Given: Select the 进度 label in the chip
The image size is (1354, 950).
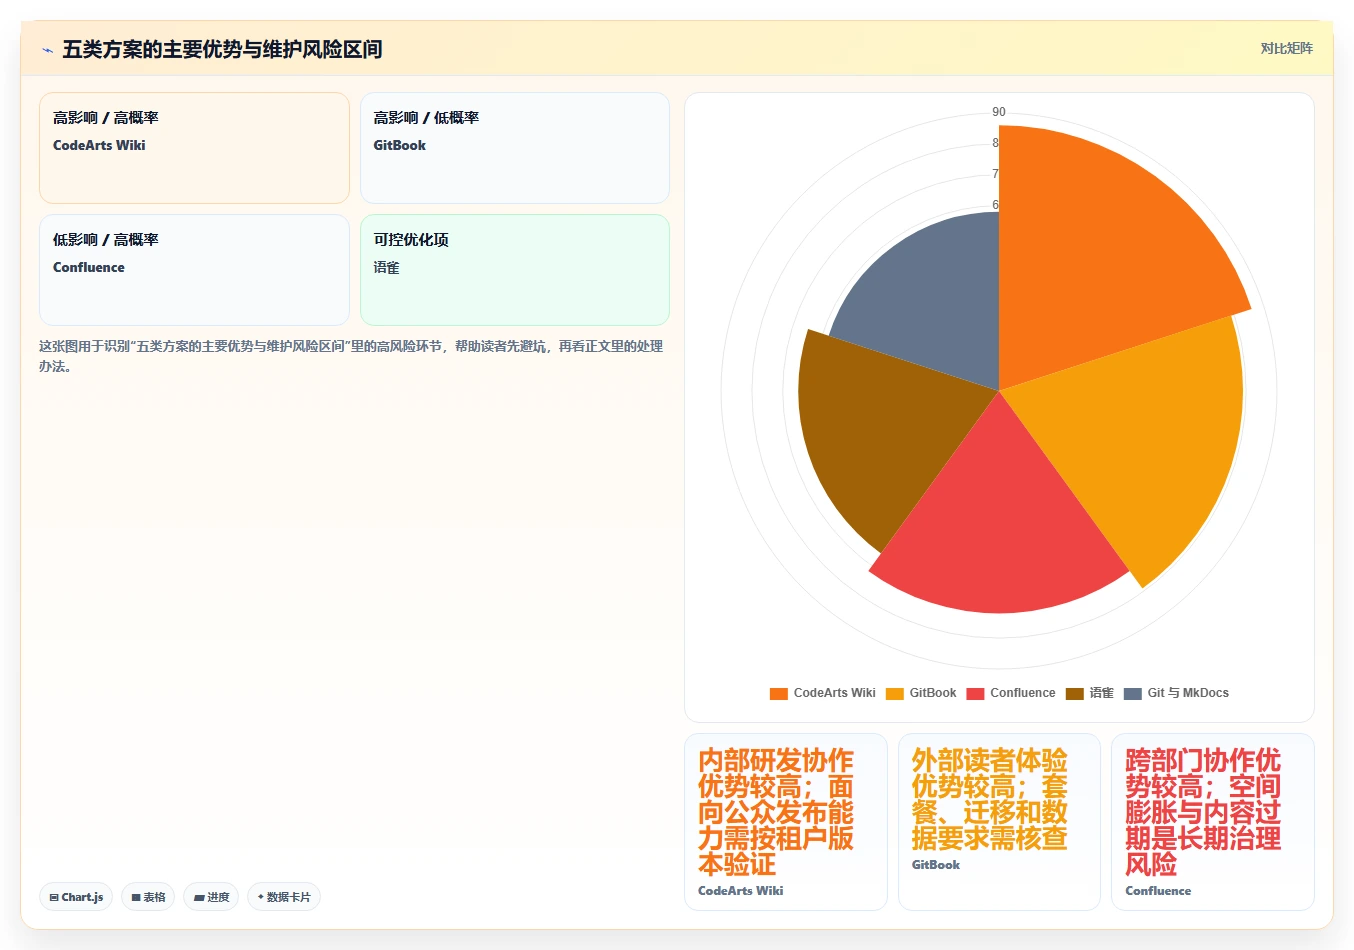Looking at the screenshot, I should tap(218, 897).
